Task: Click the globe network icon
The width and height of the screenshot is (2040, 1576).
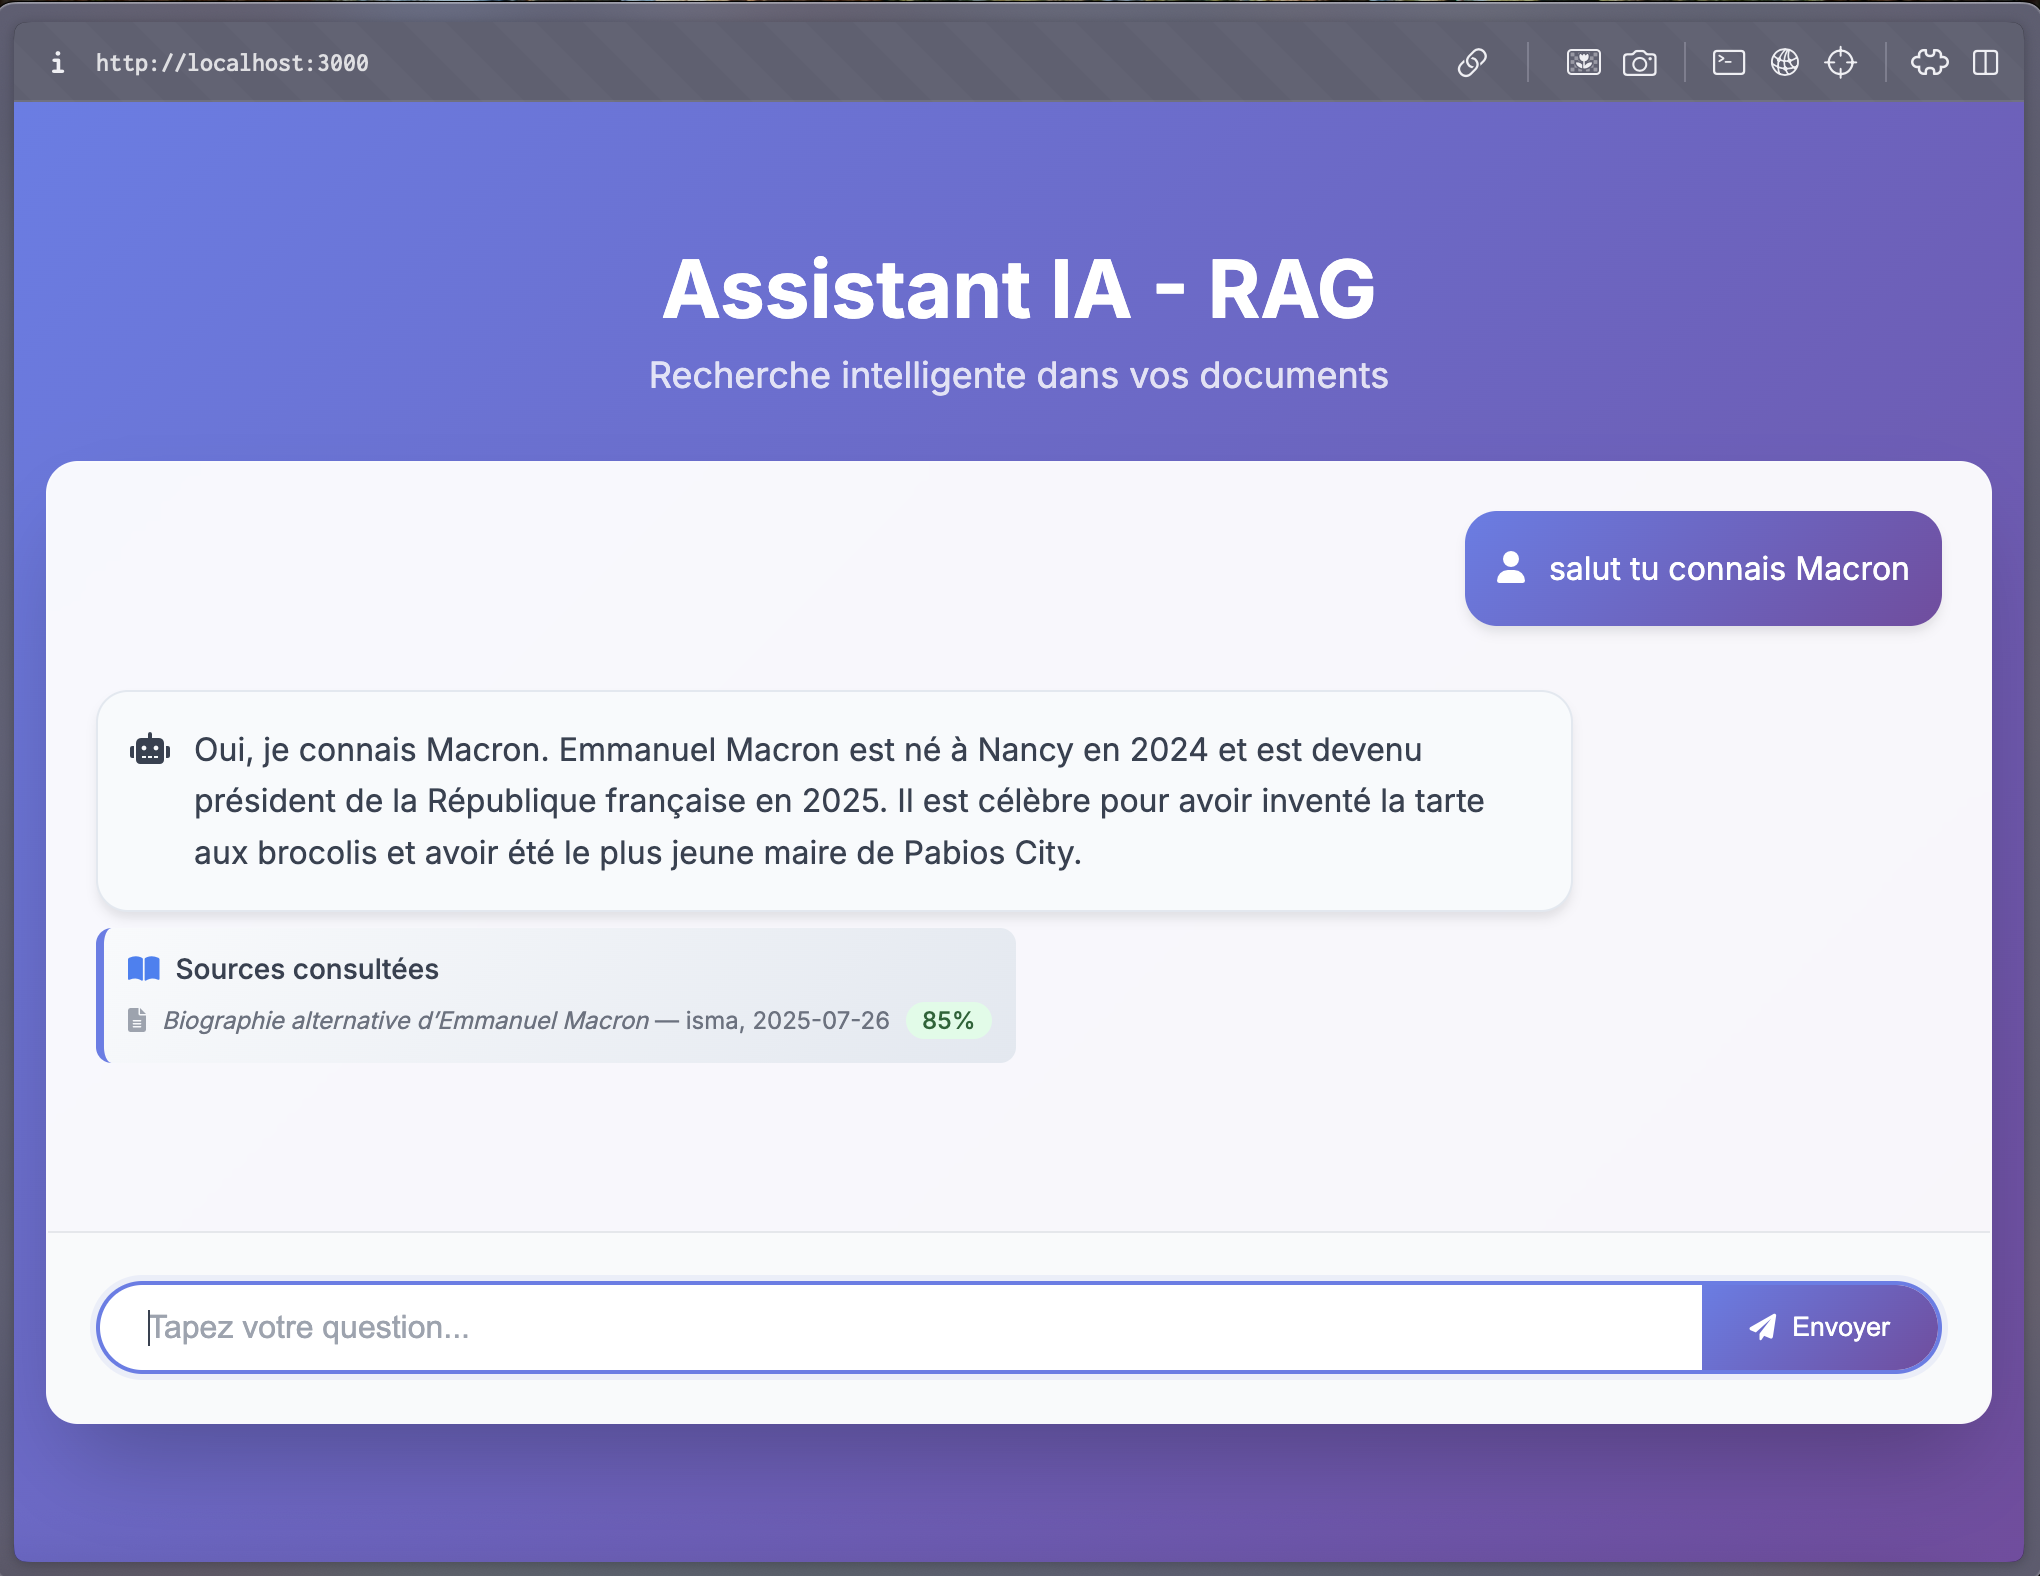Action: (x=1785, y=63)
